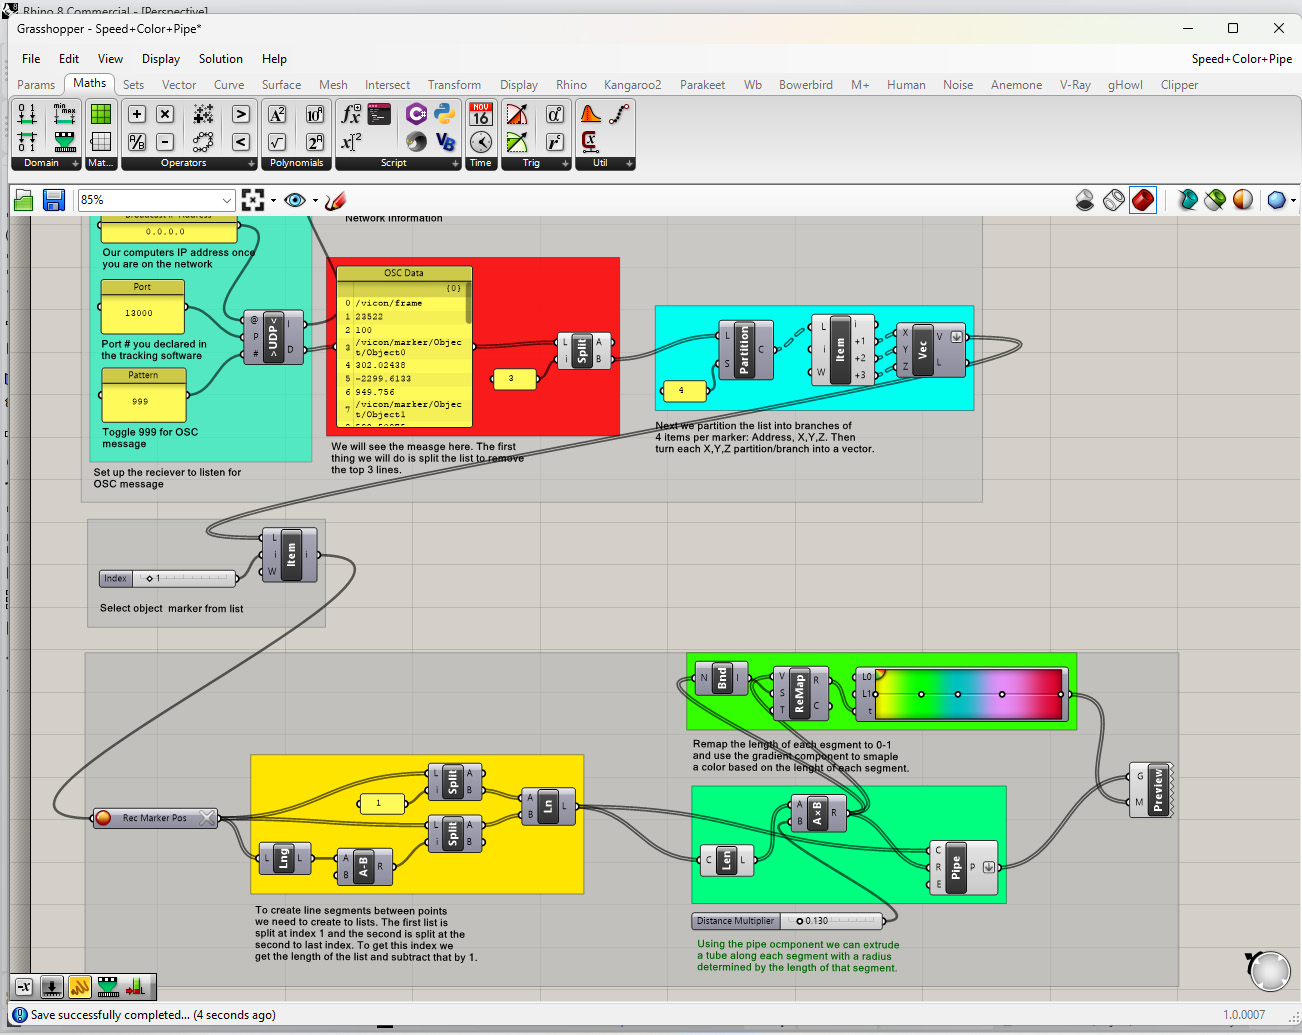The width and height of the screenshot is (1302, 1035).
Task: Click the Rec Marker Pos recorder component
Action: (155, 818)
